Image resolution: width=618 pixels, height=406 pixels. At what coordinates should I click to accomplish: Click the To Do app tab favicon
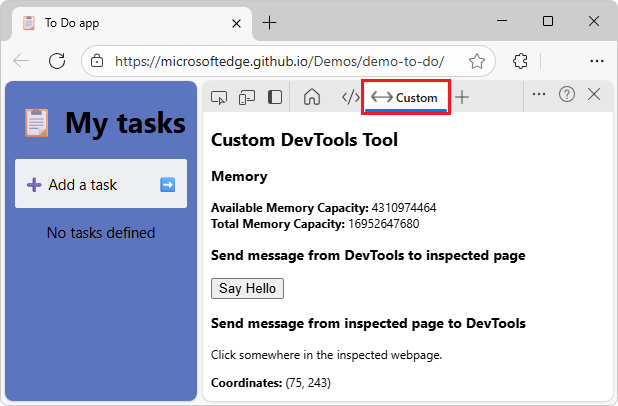(29, 23)
